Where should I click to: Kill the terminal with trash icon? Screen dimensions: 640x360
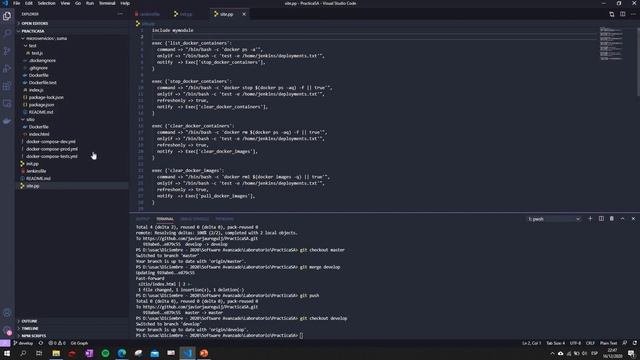tap(611, 219)
